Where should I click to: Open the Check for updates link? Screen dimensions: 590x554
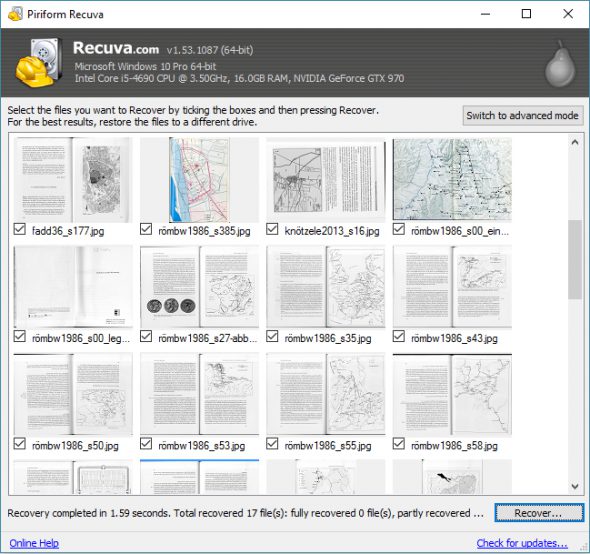point(522,543)
